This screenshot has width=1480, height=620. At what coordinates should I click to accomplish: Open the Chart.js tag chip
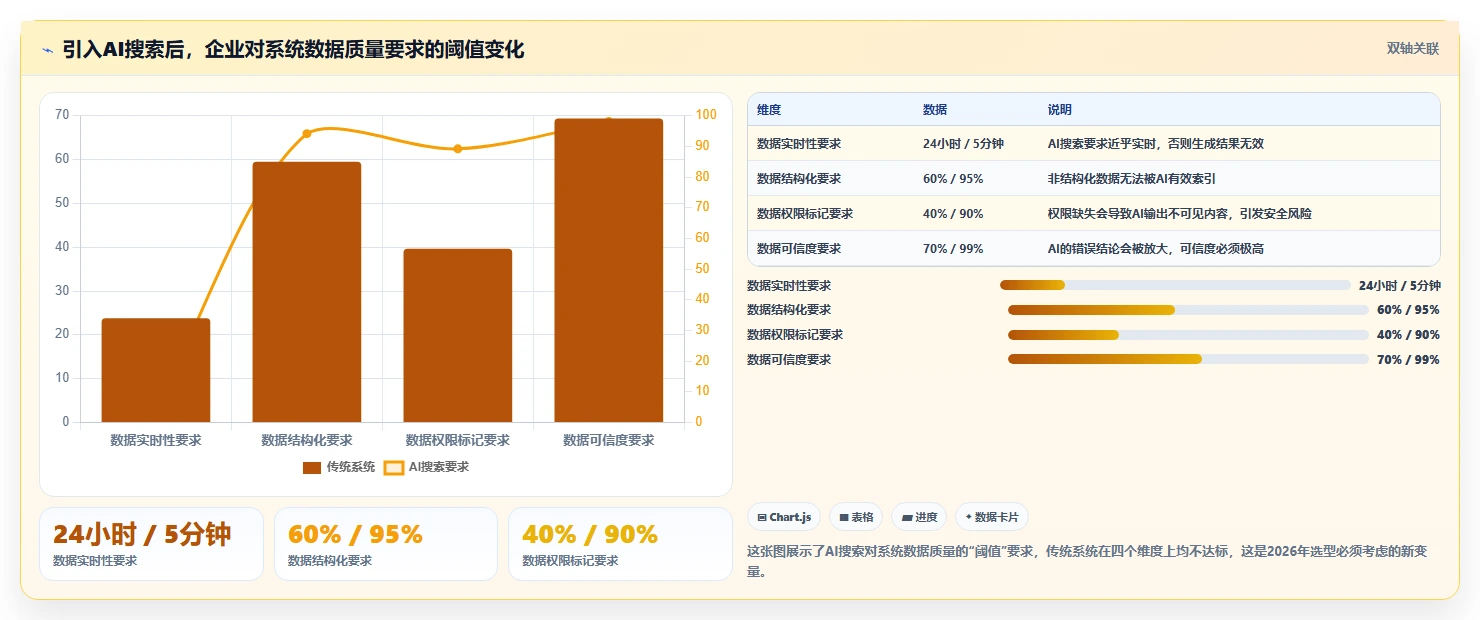(784, 517)
